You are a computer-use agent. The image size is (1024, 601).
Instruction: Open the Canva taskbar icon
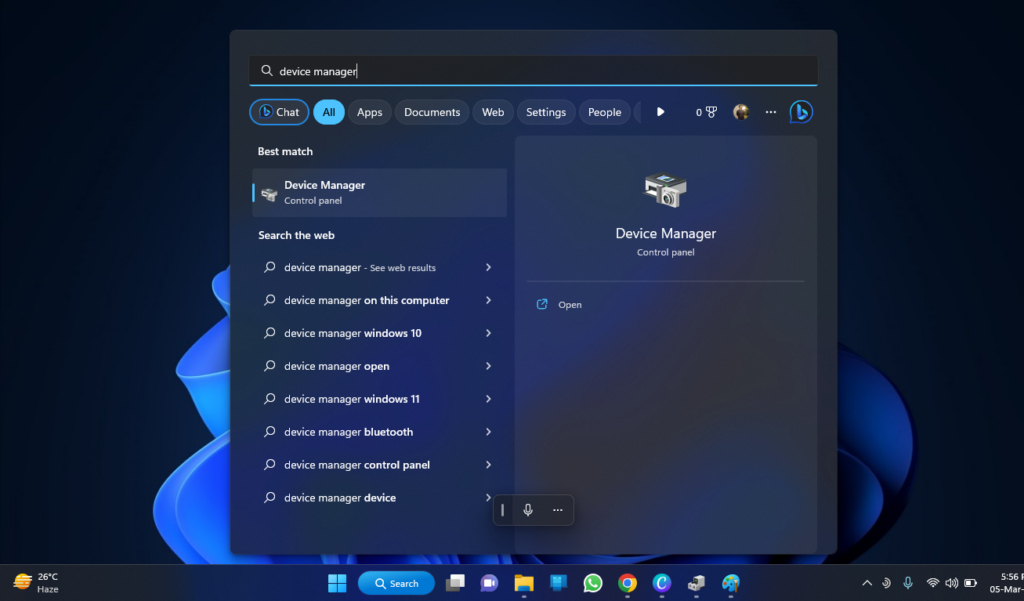tap(661, 583)
